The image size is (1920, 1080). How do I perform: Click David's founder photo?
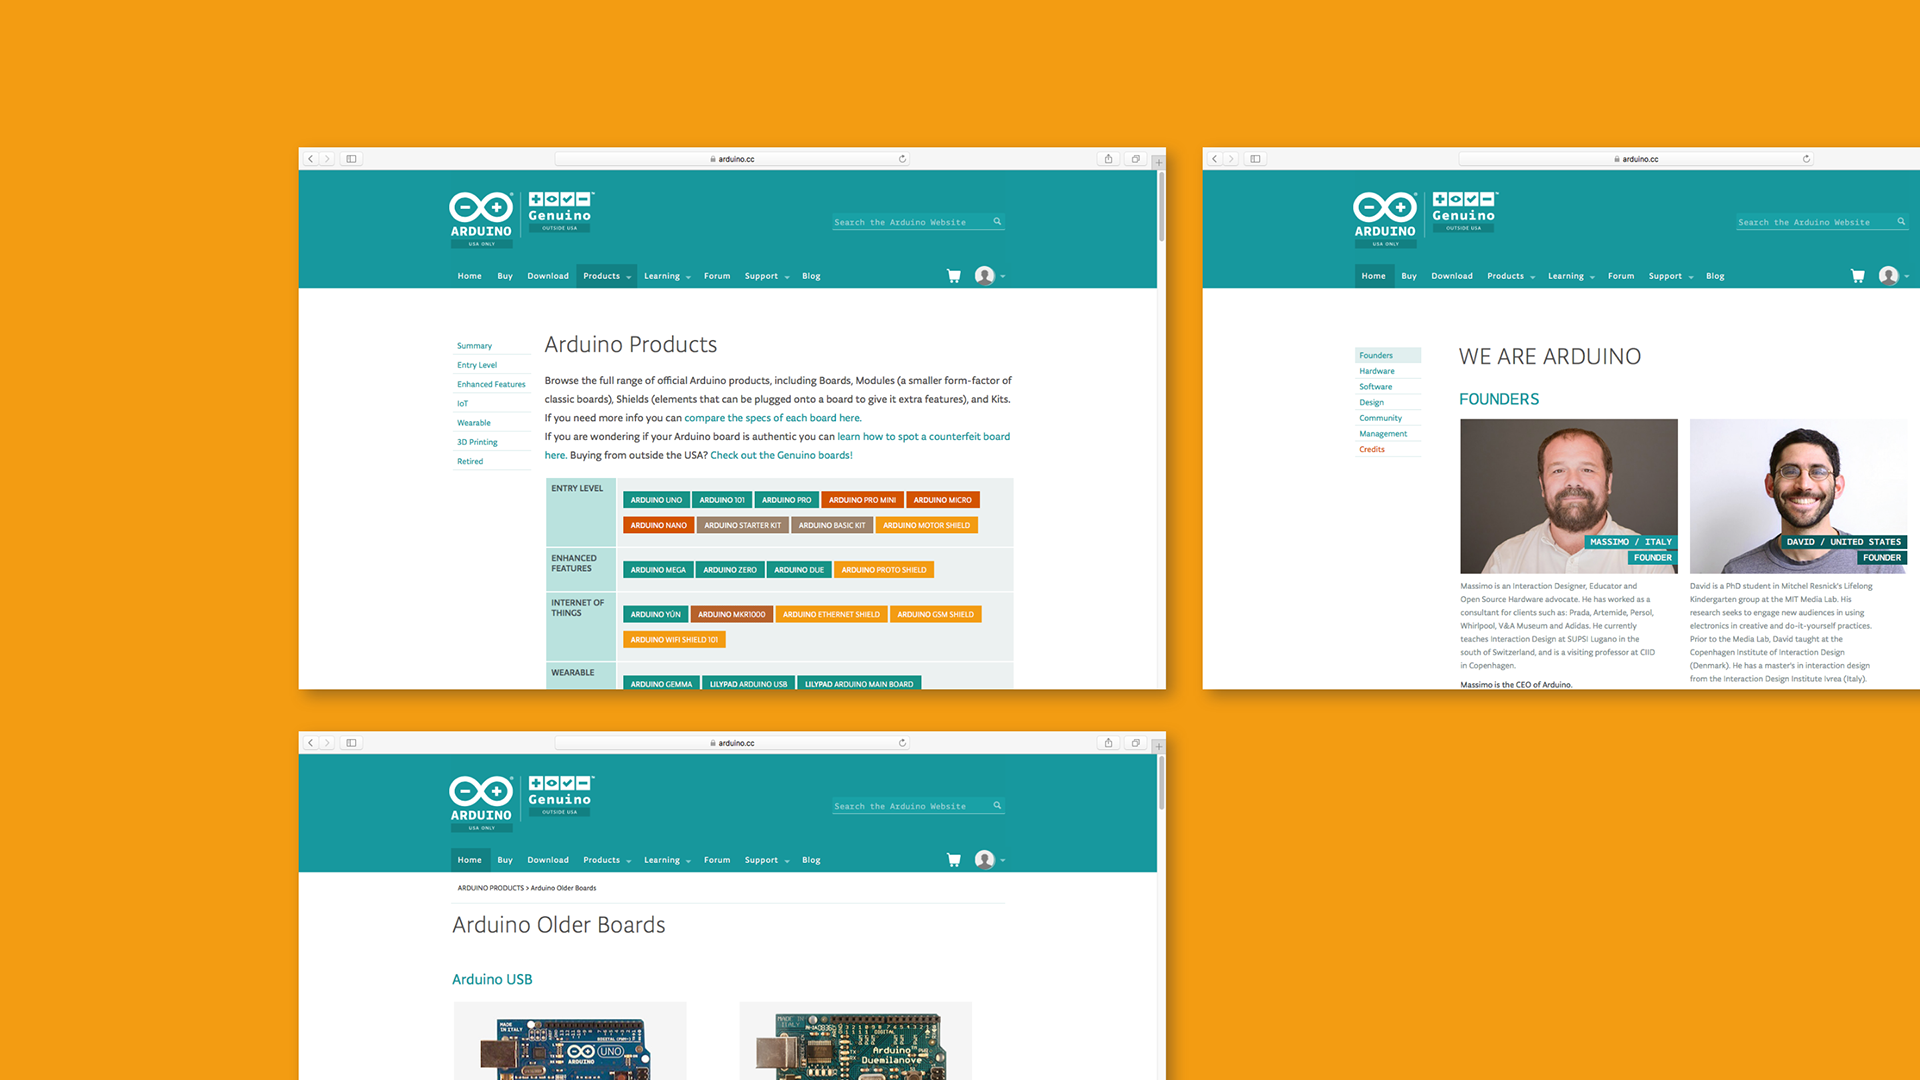click(1798, 496)
